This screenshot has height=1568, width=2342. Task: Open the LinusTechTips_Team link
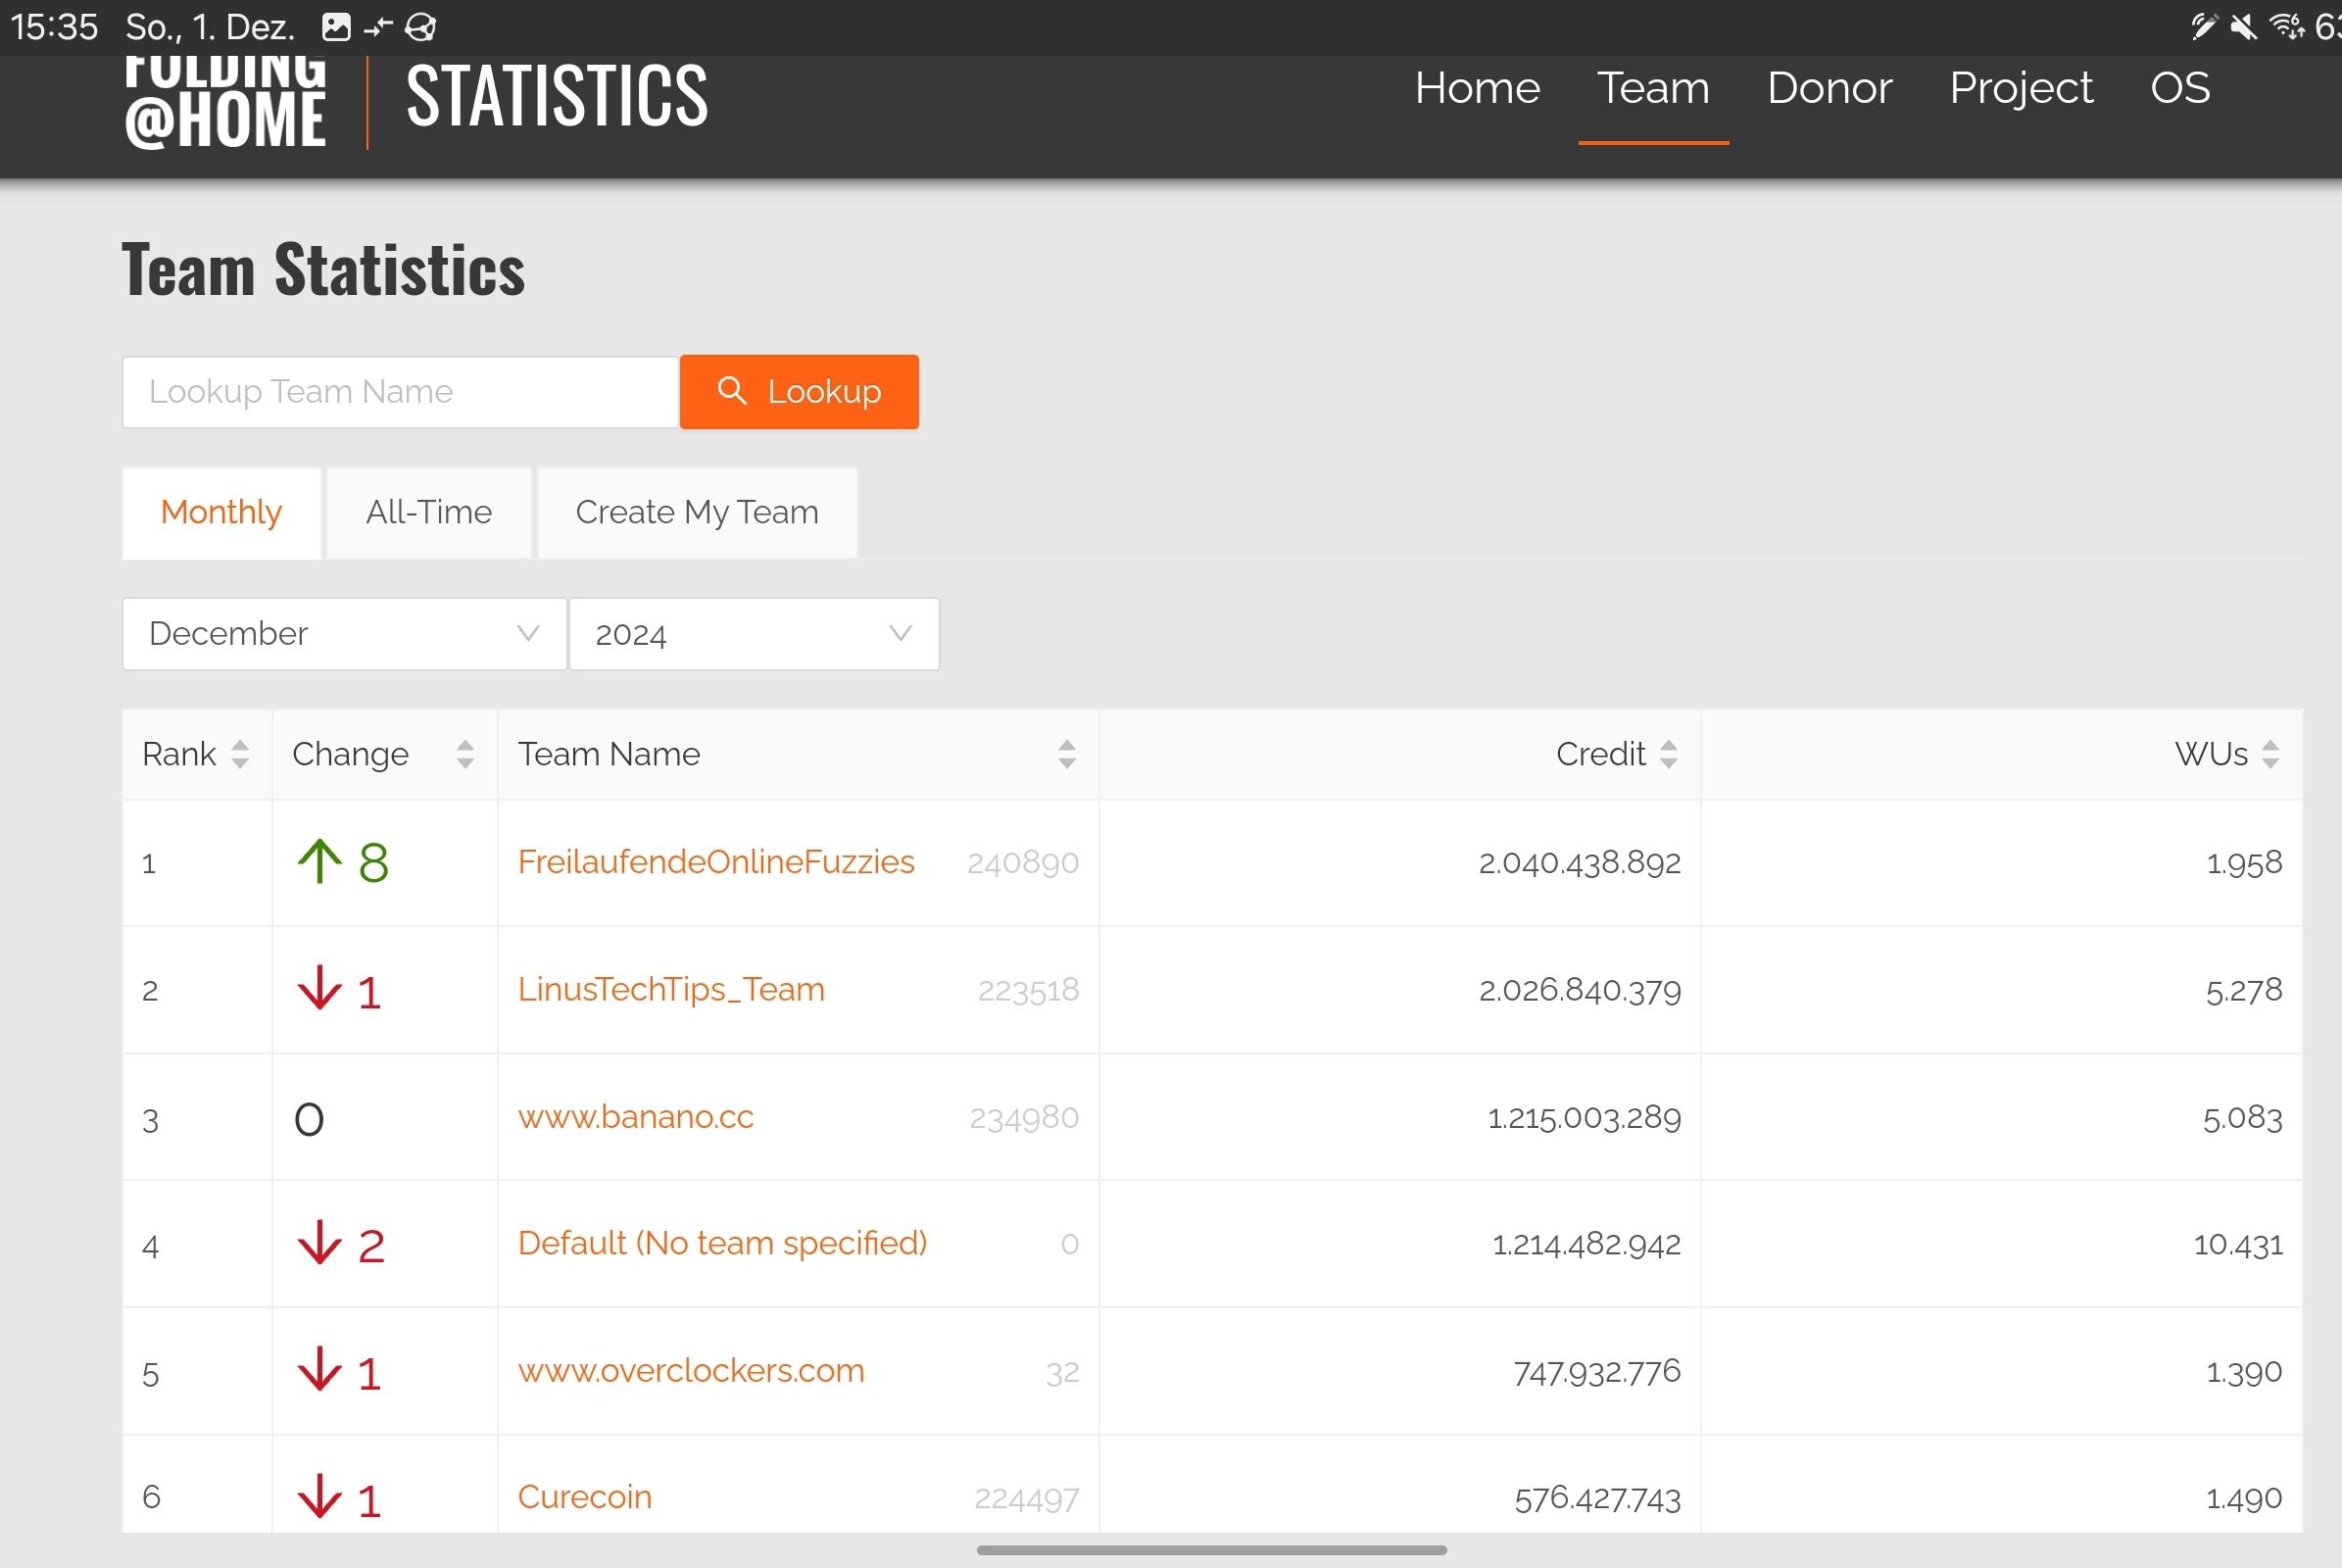(671, 990)
